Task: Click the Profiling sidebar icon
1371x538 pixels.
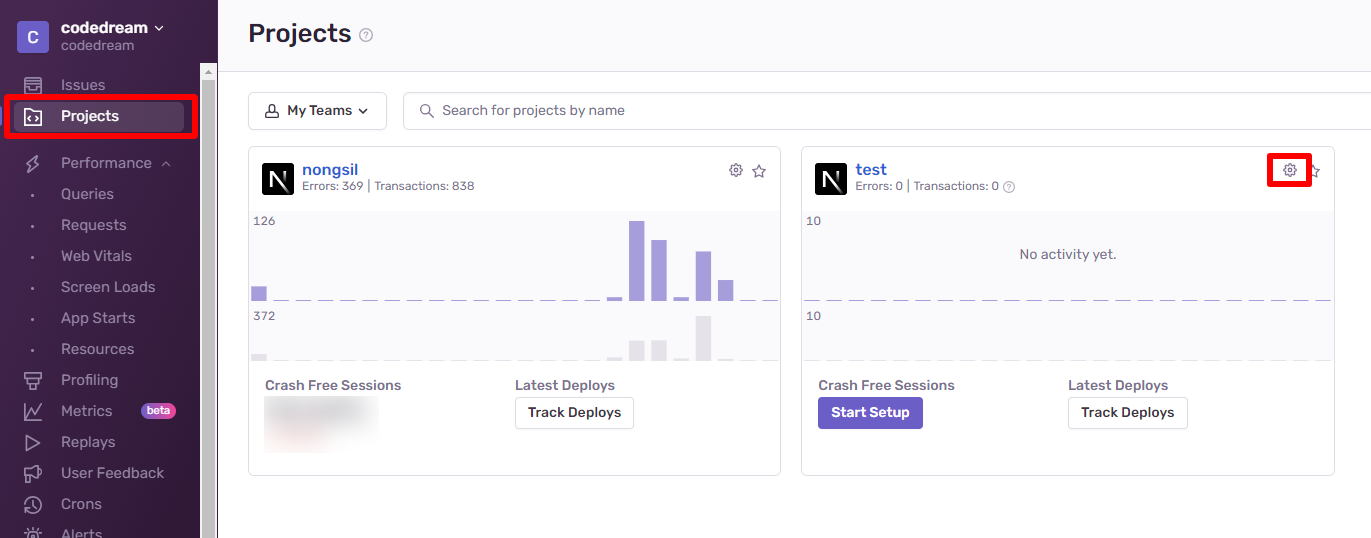Action: click(33, 380)
